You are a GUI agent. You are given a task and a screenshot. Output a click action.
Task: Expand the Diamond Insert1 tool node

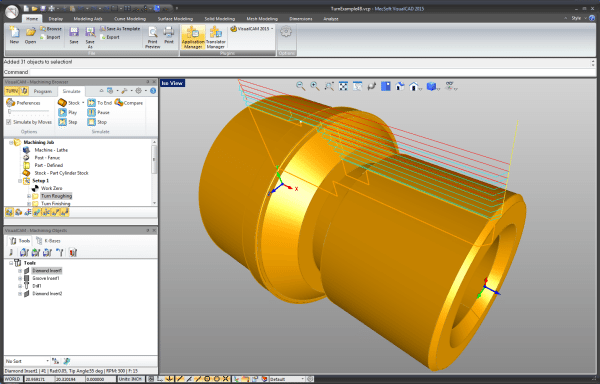(x=20, y=271)
